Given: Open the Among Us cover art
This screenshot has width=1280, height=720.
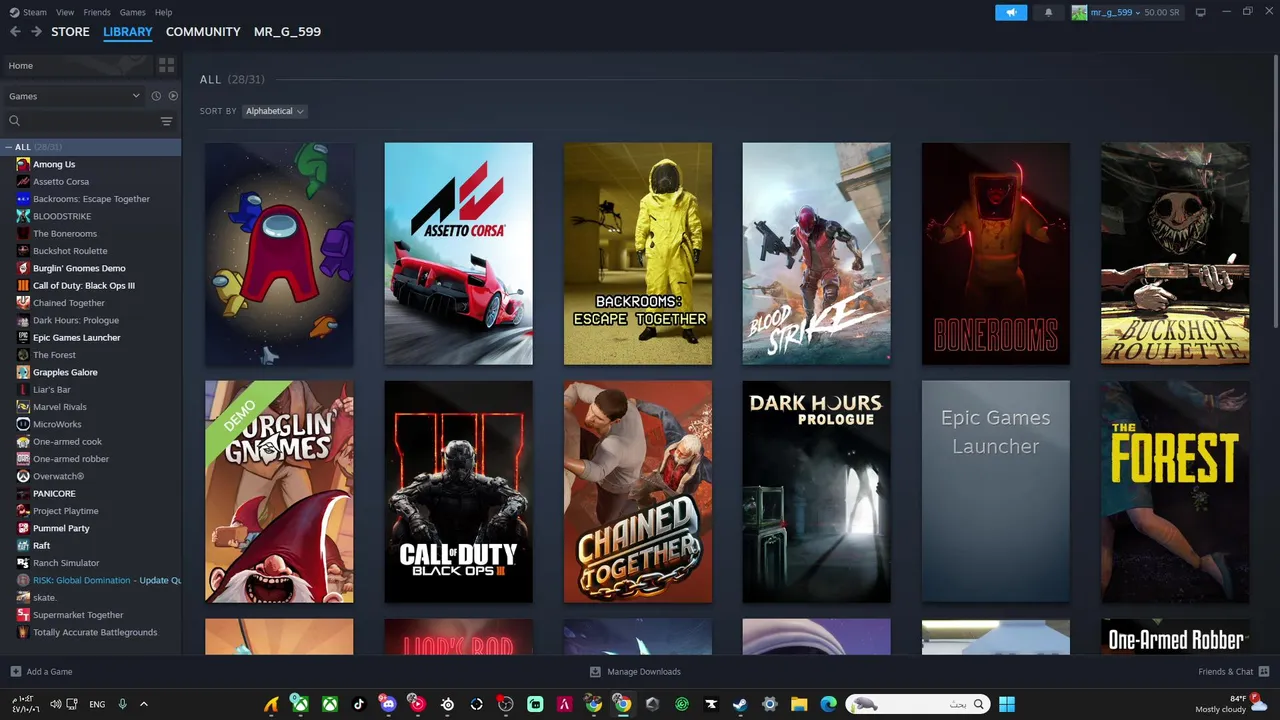Looking at the screenshot, I should [279, 254].
